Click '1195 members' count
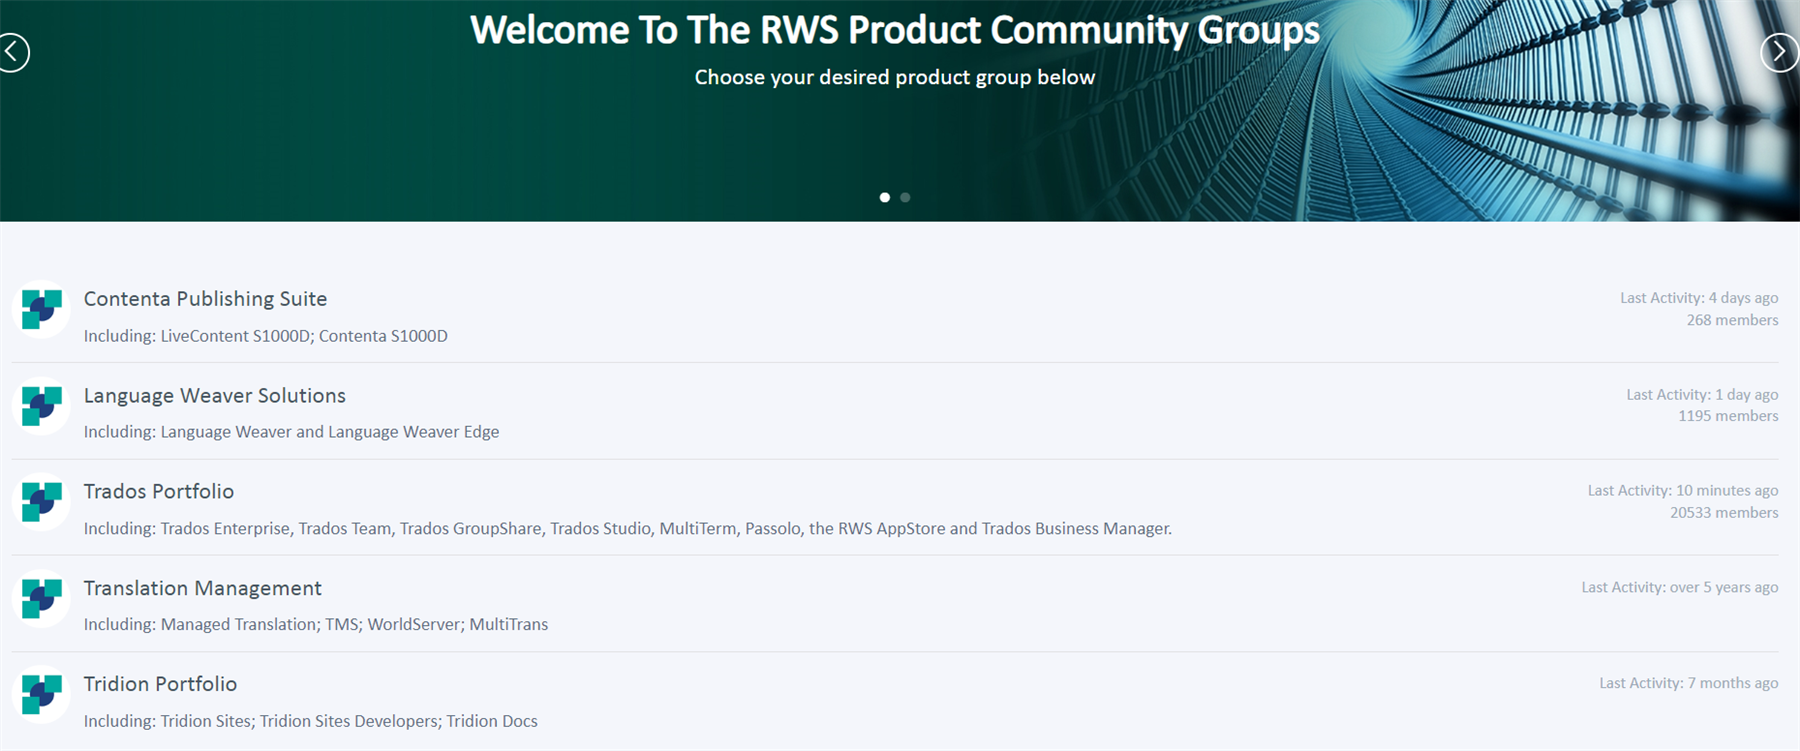The image size is (1800, 751). point(1728,416)
